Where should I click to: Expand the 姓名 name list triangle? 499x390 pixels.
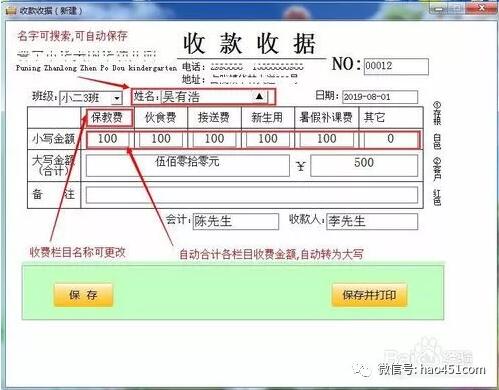pos(259,97)
